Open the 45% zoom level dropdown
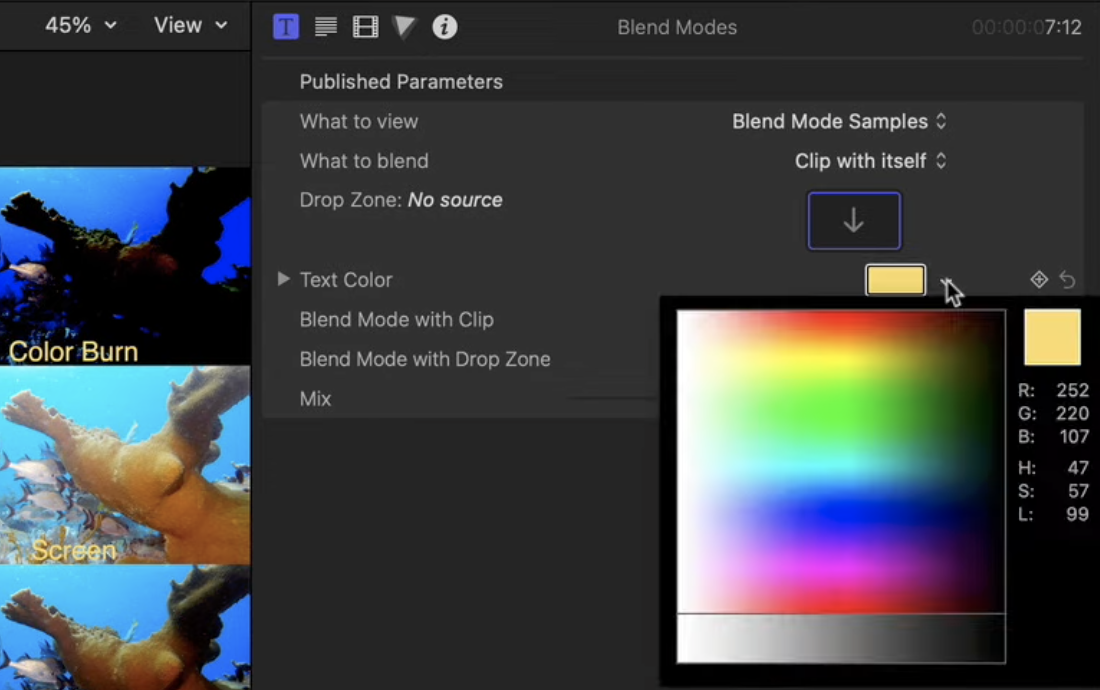 click(x=80, y=26)
